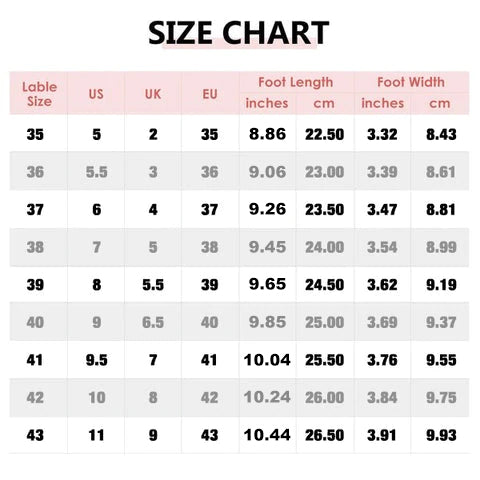Click US size 5.5 cell
Screen dimensions: 480x480
tap(97, 172)
